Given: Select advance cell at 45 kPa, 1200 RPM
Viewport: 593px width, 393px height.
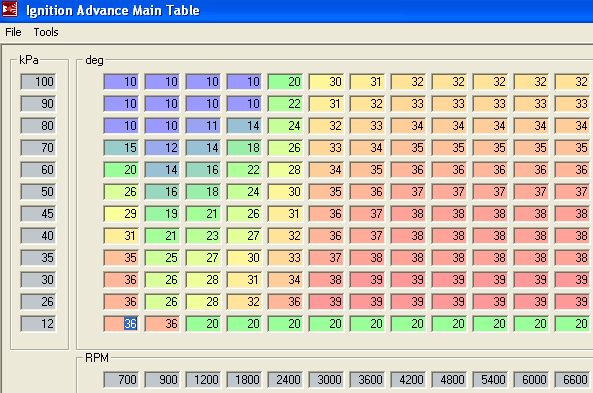Looking at the screenshot, I should pyautogui.click(x=203, y=214).
